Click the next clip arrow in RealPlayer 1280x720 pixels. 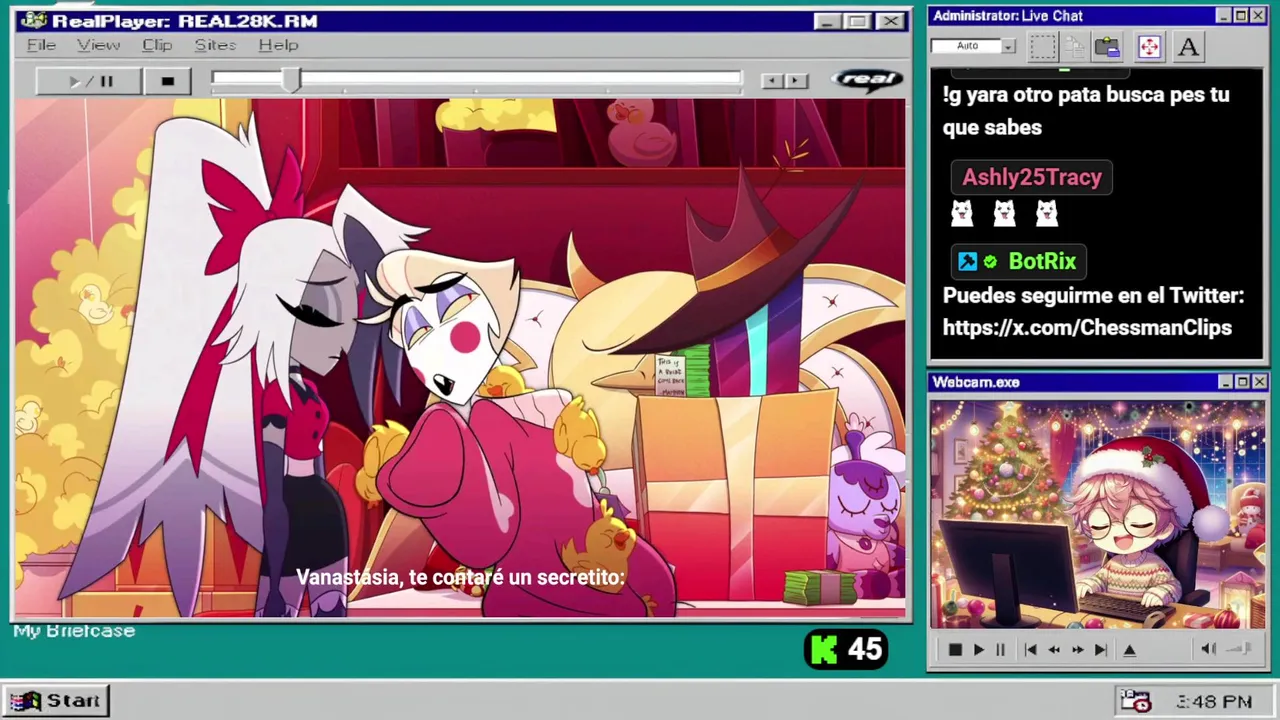click(x=796, y=81)
